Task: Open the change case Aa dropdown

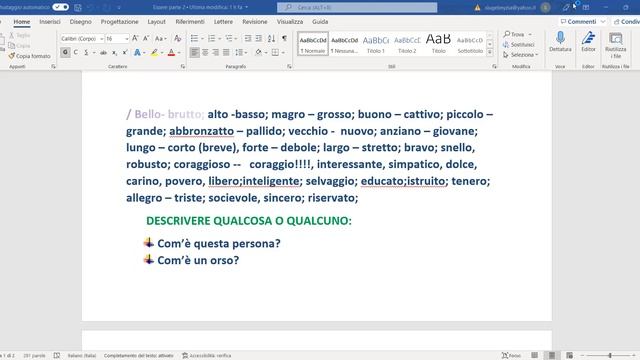Action: pyautogui.click(x=160, y=38)
